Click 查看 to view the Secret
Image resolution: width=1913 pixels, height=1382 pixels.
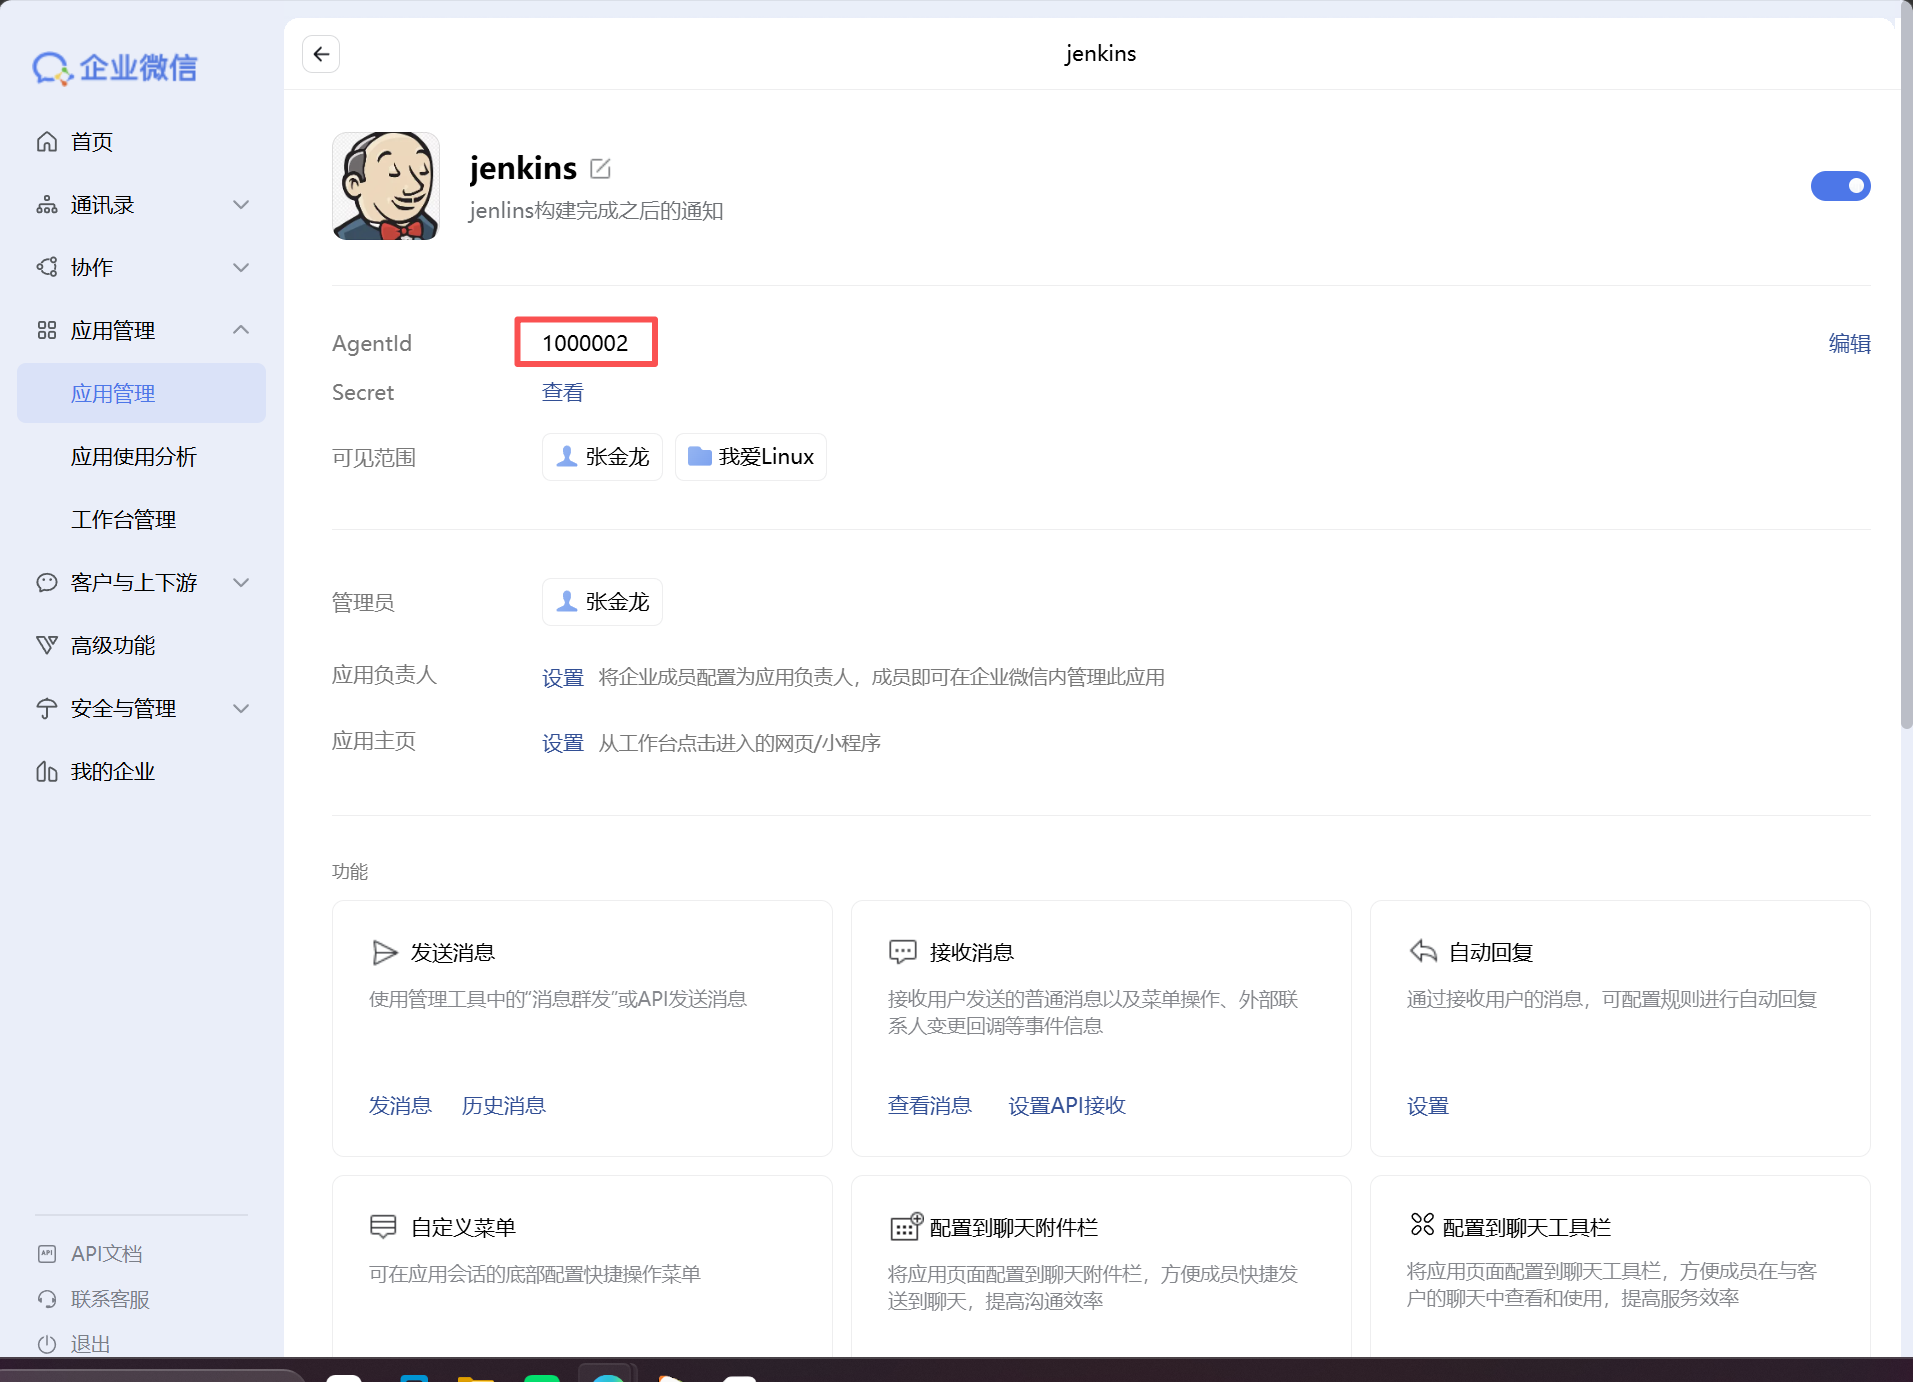(x=562, y=393)
